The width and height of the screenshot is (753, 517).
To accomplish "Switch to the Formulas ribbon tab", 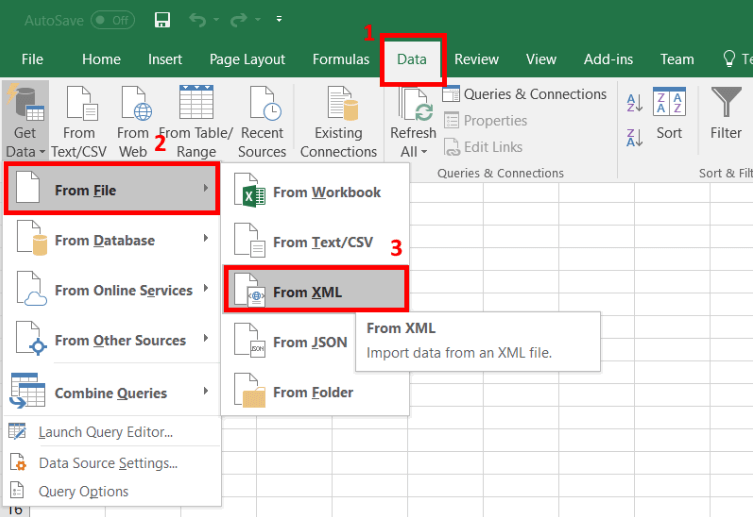I will coord(341,59).
